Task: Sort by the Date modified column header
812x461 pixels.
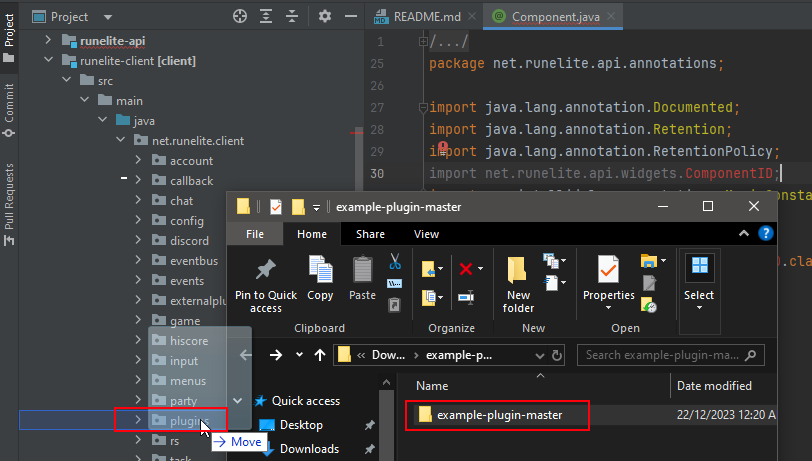Action: (714, 386)
